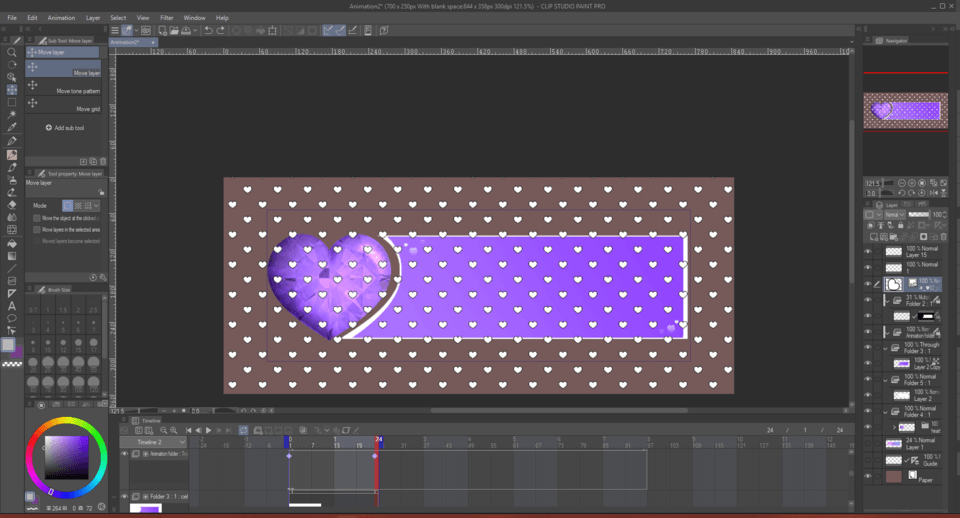The height and width of the screenshot is (518, 960).
Task: Expand the Mode options dropdown arrow
Action: tap(97, 205)
